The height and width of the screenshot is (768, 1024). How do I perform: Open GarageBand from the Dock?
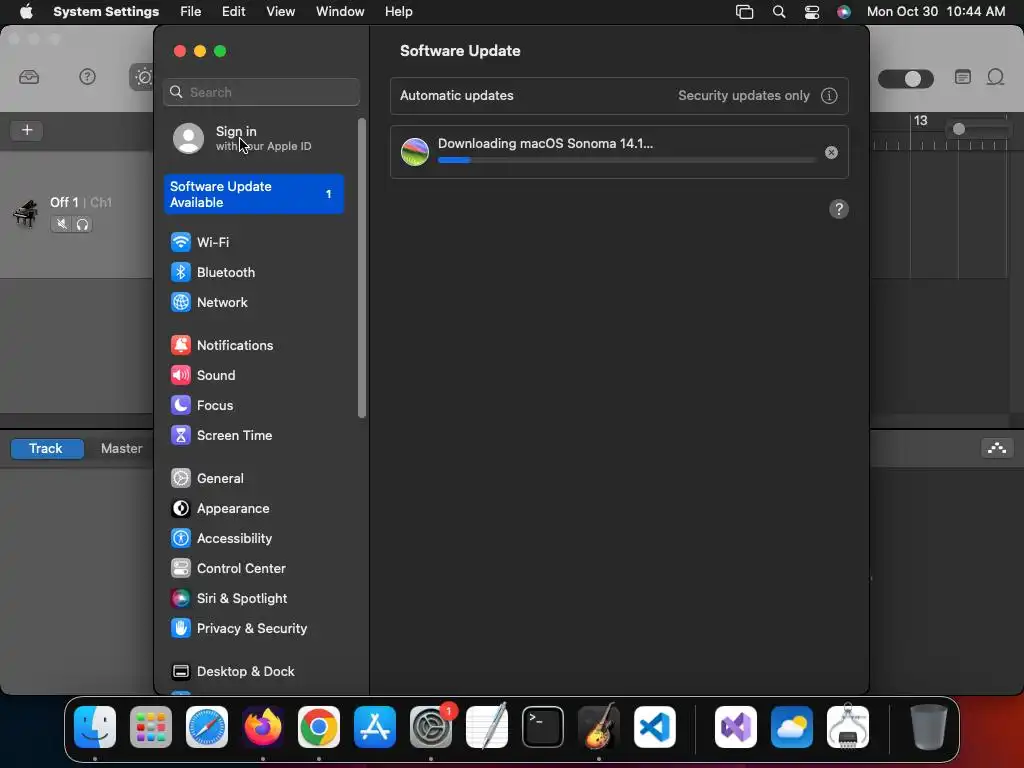[599, 727]
